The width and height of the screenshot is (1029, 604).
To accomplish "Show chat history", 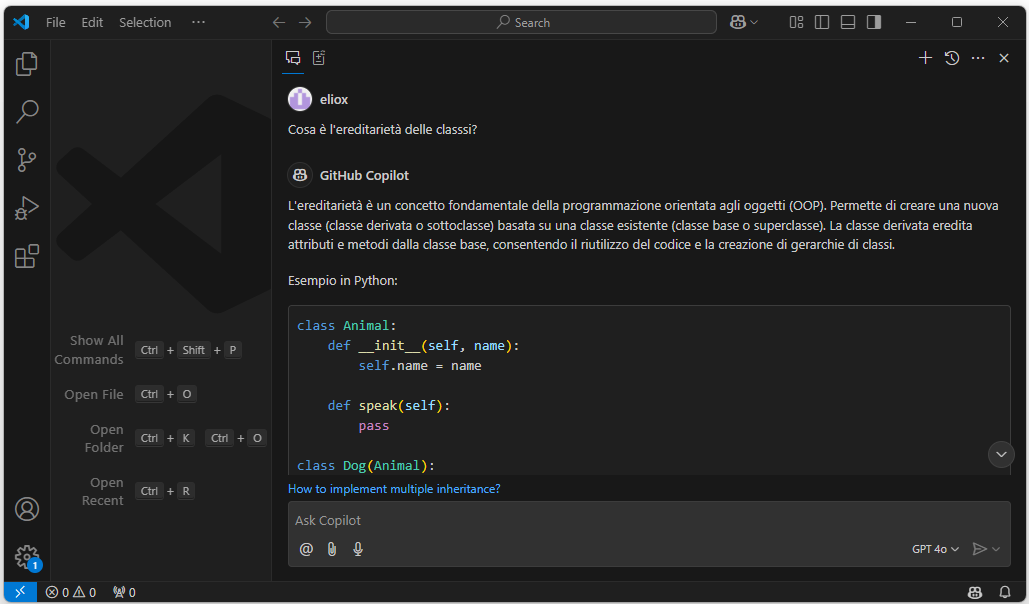I will (952, 58).
